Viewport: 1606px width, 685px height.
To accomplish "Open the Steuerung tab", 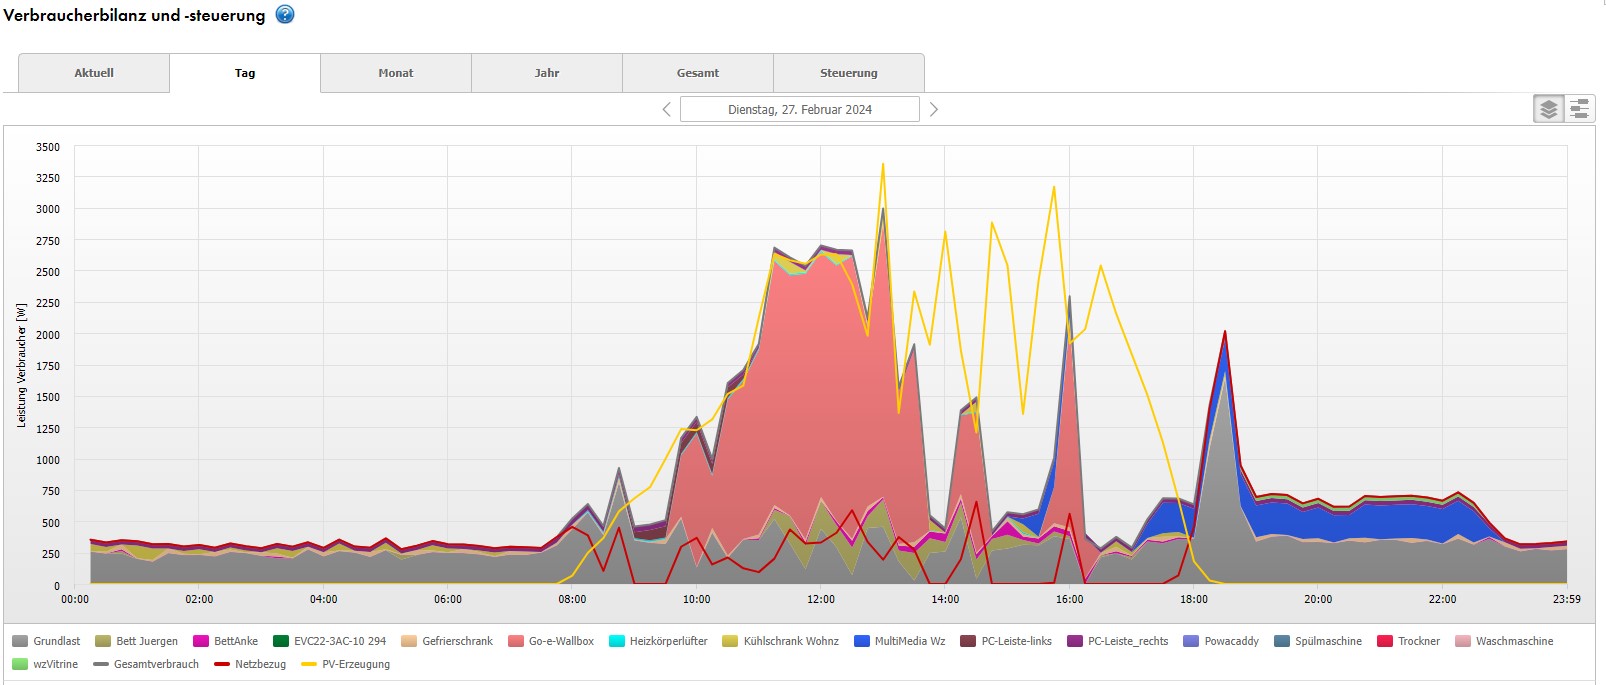I will [x=849, y=73].
